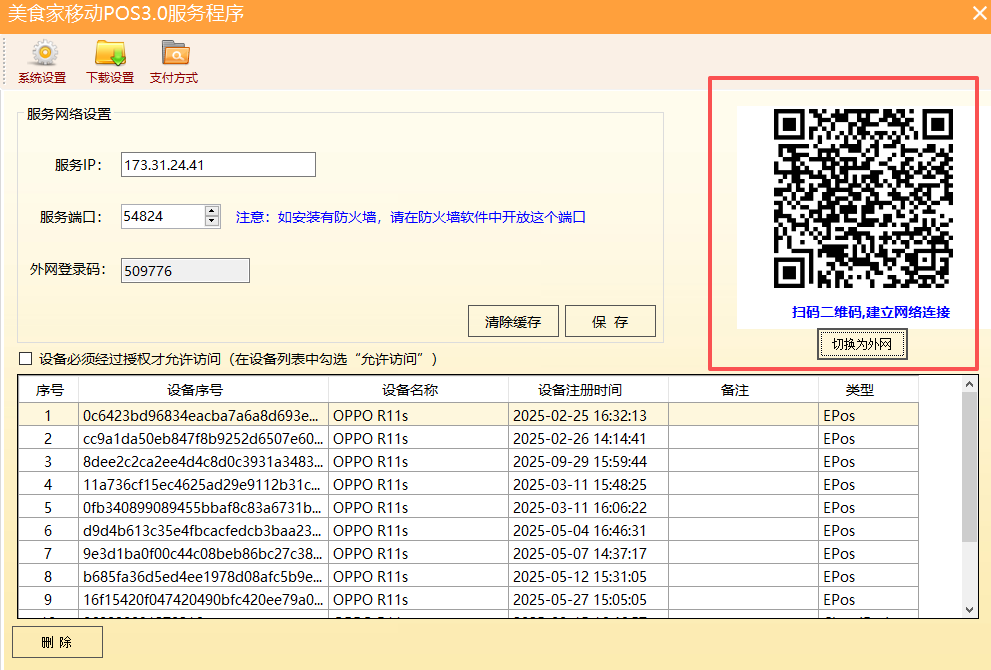
Task: Enable 设备必须经过授权才允许访问 checkbox
Action: coord(26,359)
